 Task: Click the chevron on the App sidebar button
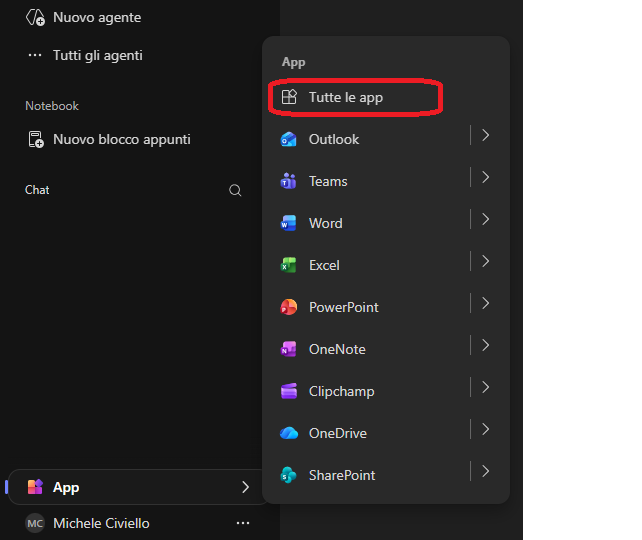tap(245, 487)
